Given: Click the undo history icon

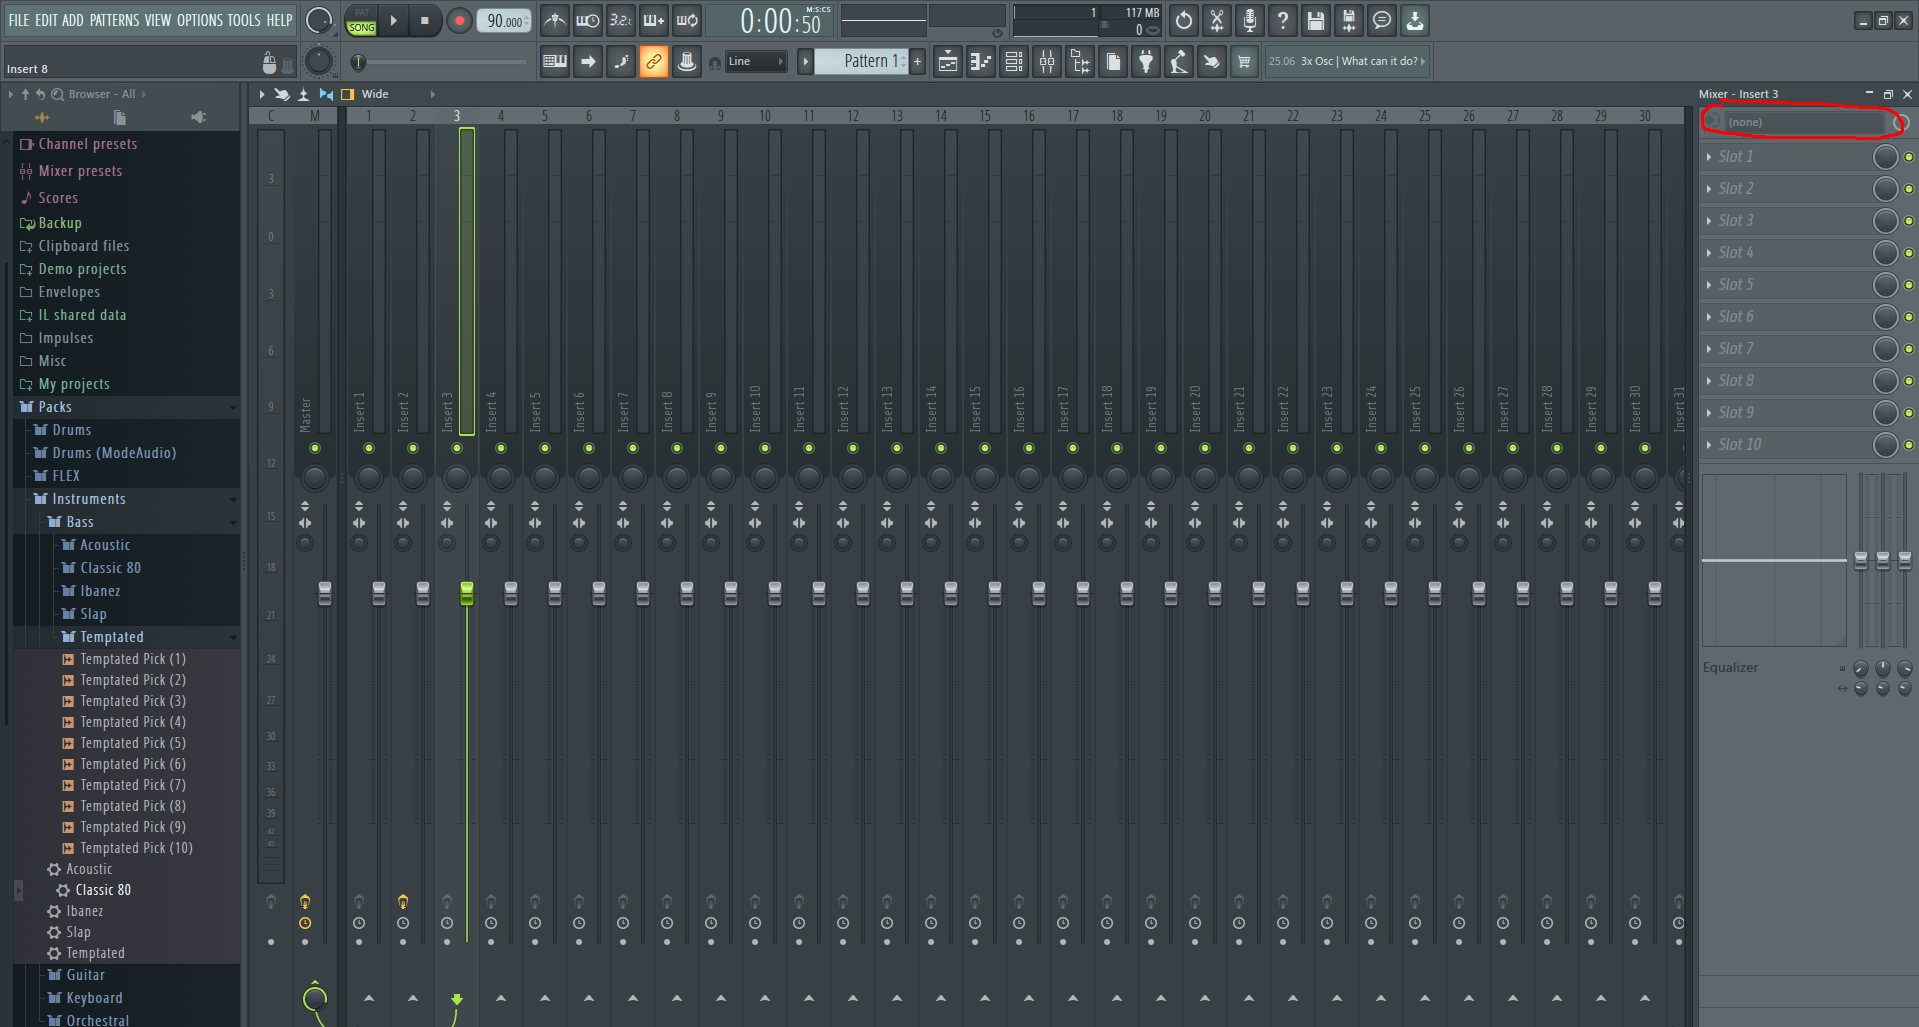Looking at the screenshot, I should click(1184, 20).
